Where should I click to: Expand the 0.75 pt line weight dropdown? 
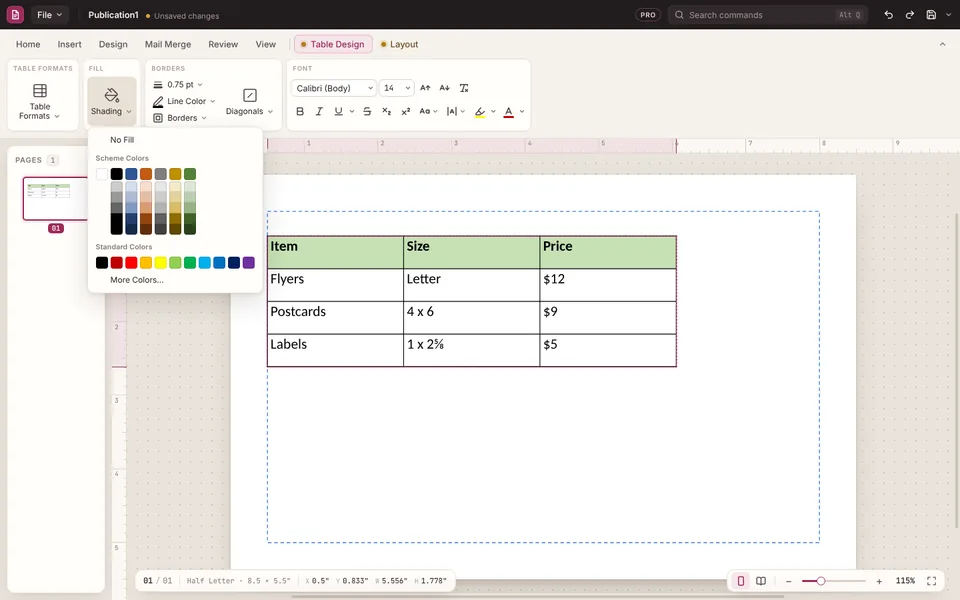(200, 84)
